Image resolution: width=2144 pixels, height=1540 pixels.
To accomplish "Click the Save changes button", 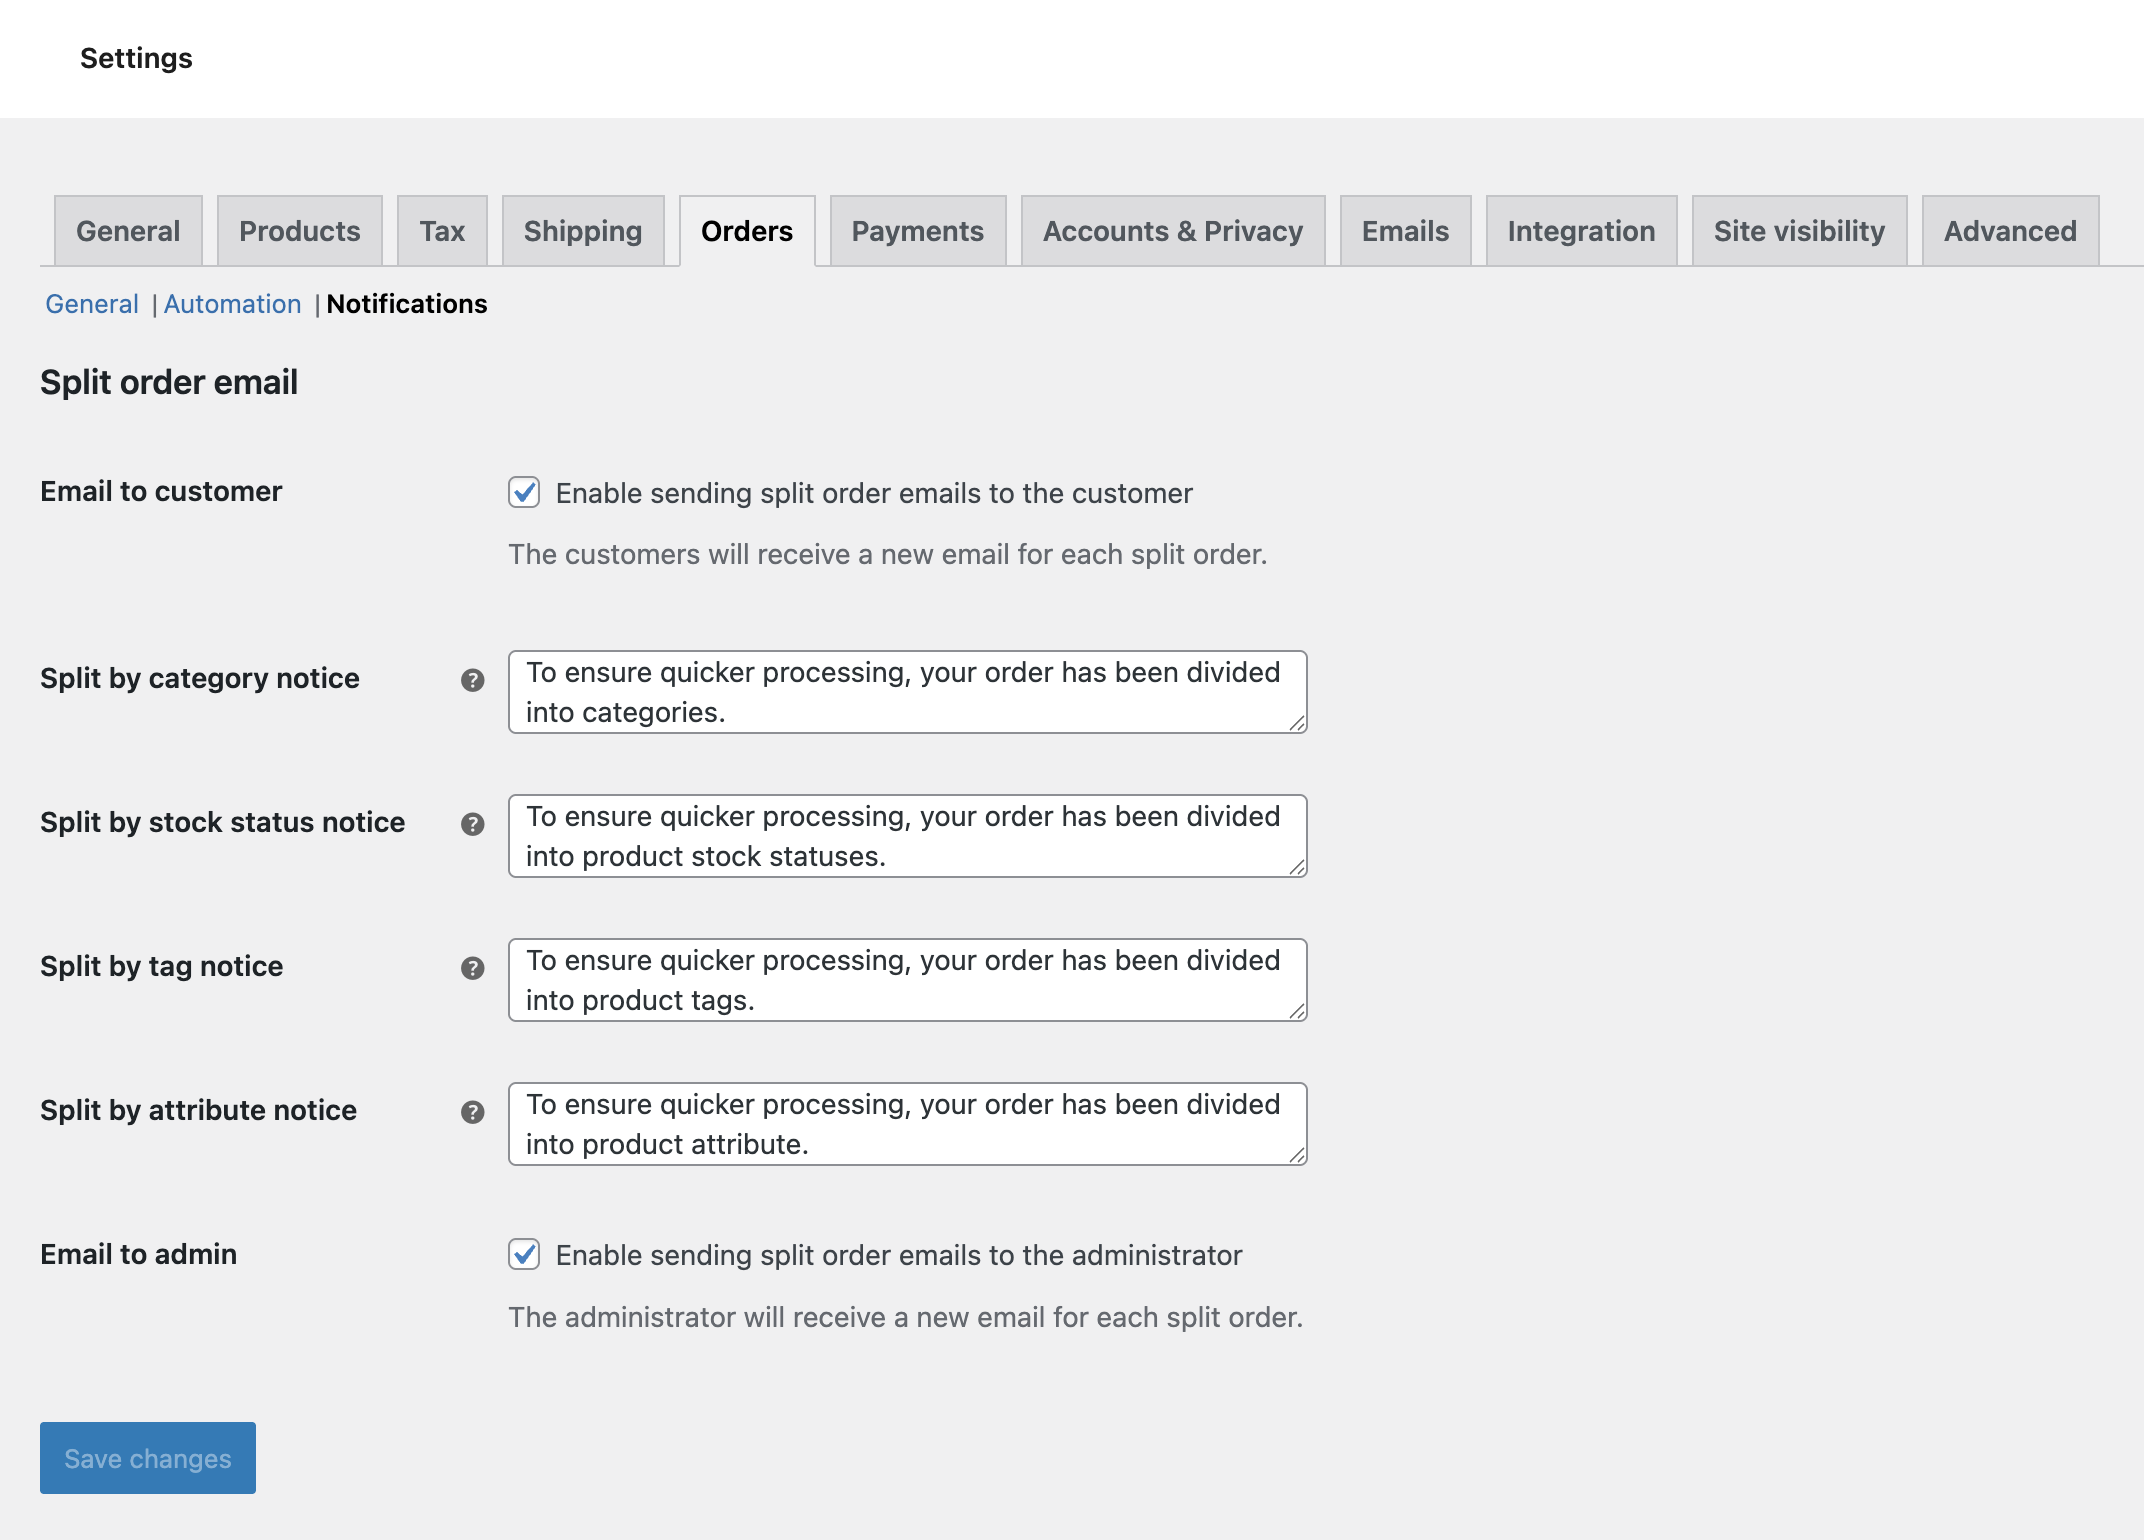I will [148, 1458].
